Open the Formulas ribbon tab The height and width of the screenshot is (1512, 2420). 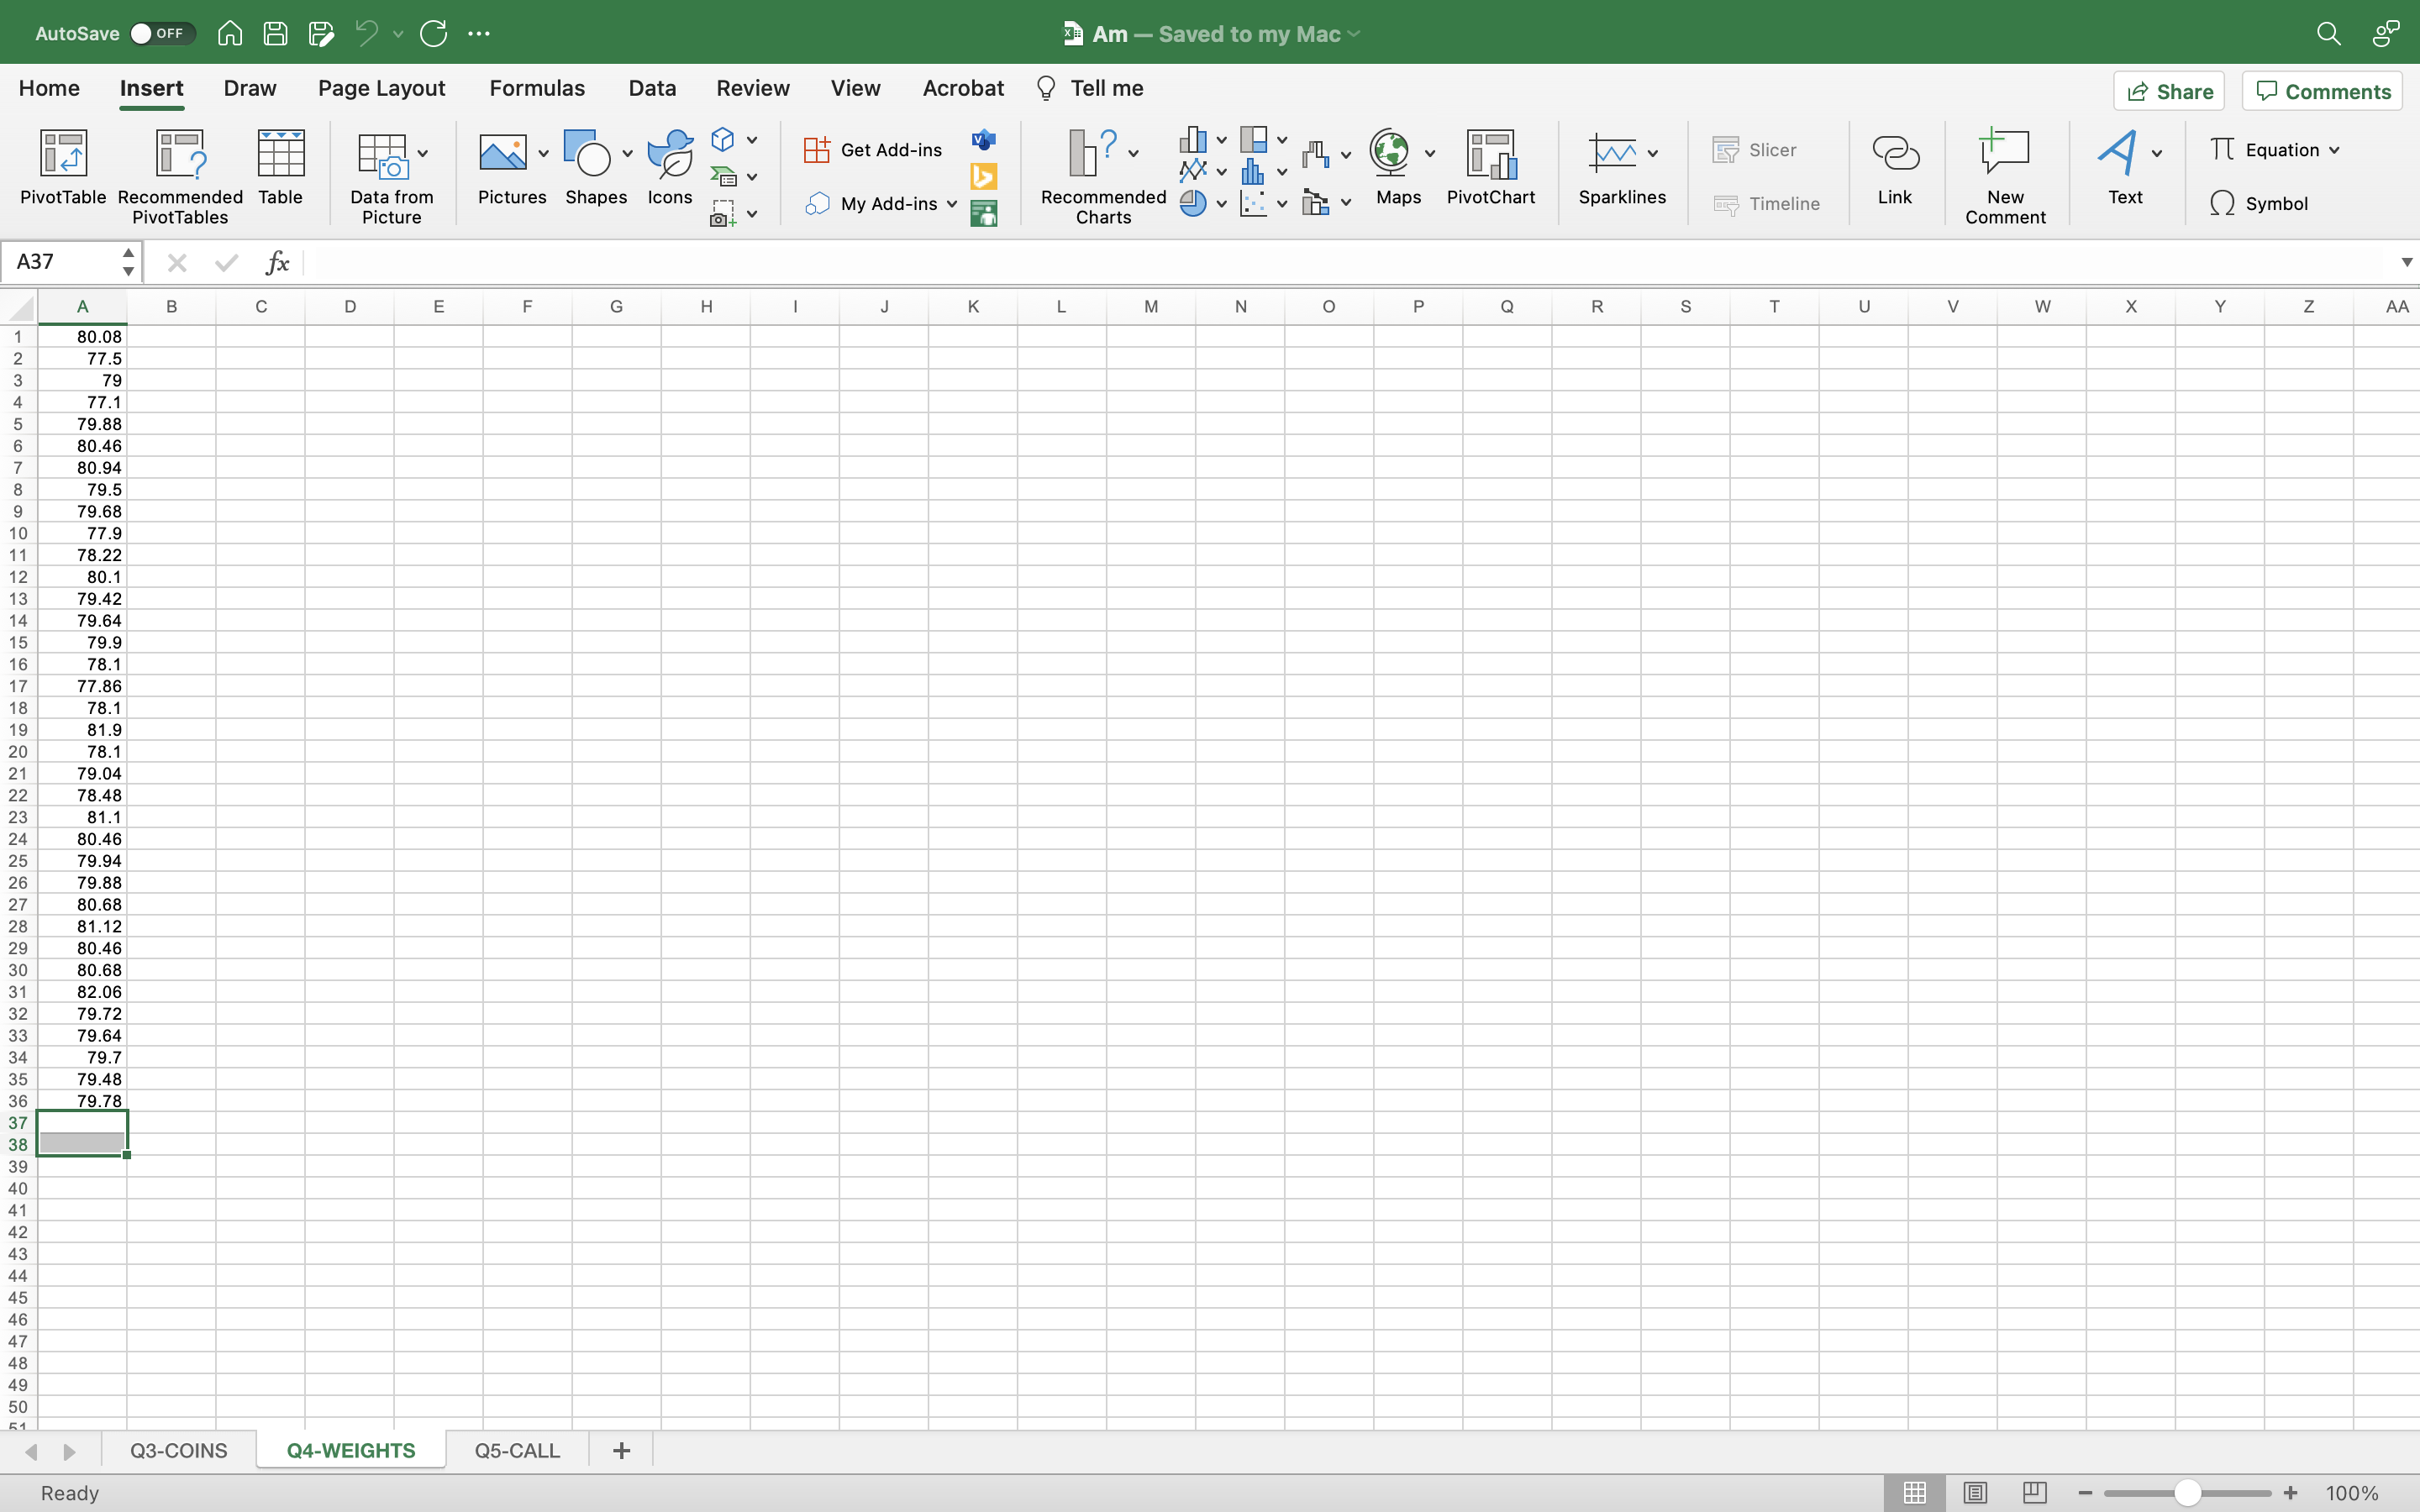pos(537,88)
